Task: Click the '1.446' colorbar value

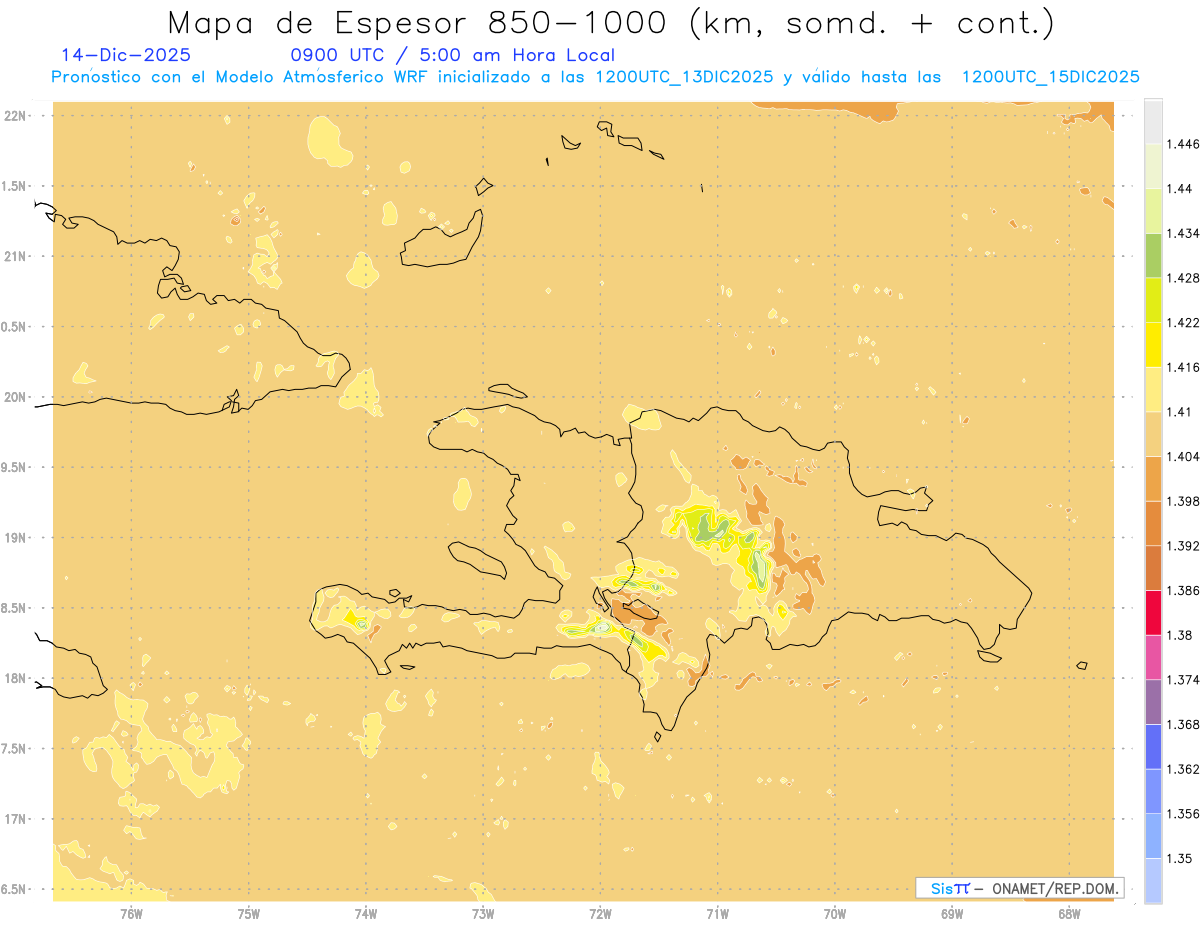Action: click(x=1182, y=144)
